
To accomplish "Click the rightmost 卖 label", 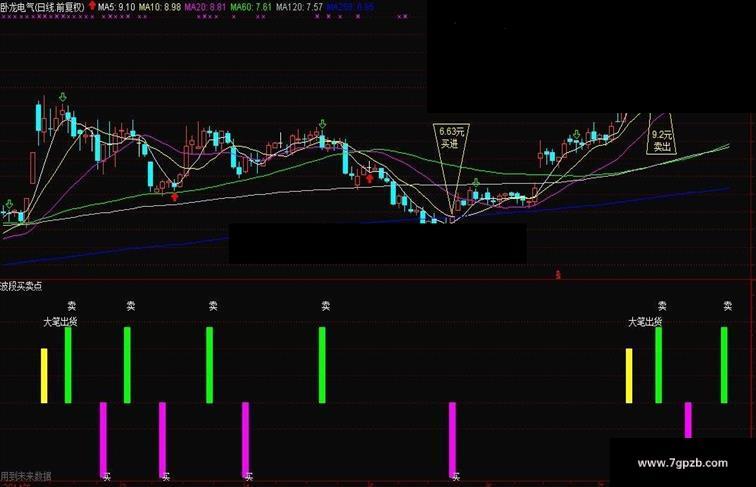I will 728,305.
